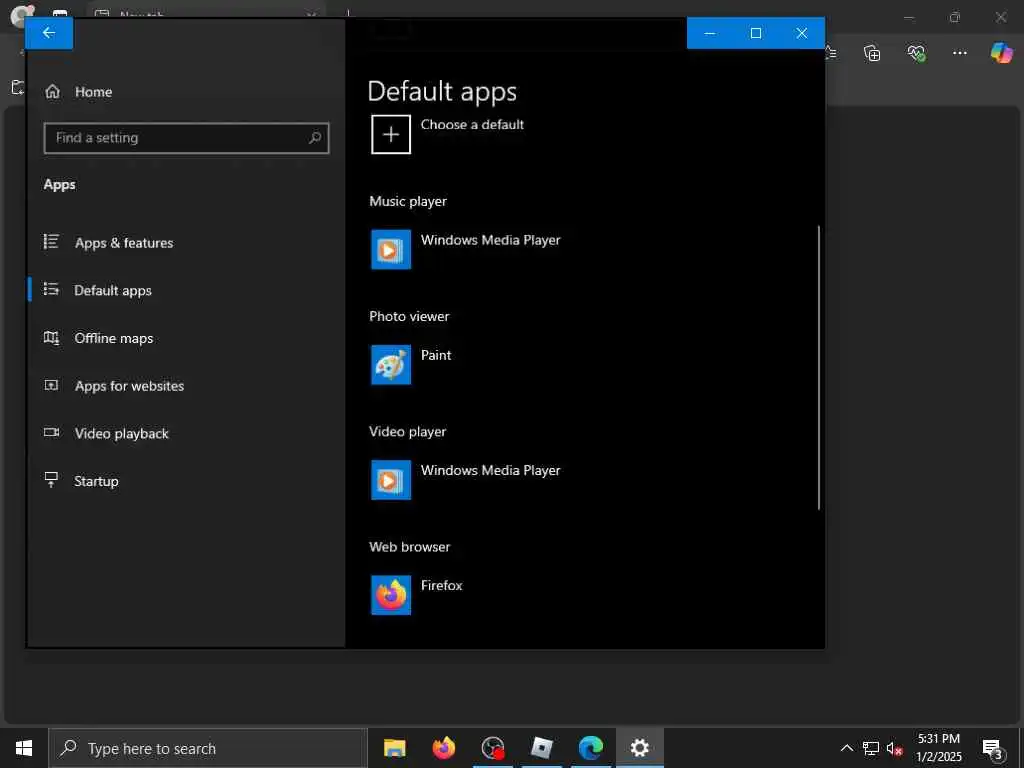Click the plus icon to choose a default

(x=391, y=135)
